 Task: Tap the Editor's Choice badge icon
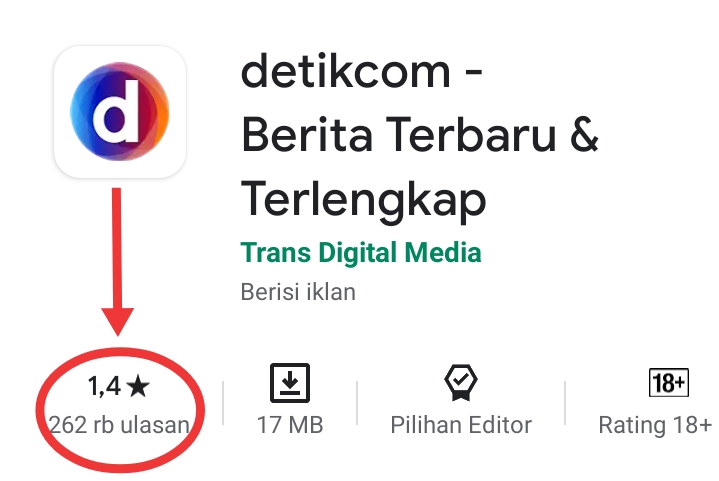tap(461, 383)
